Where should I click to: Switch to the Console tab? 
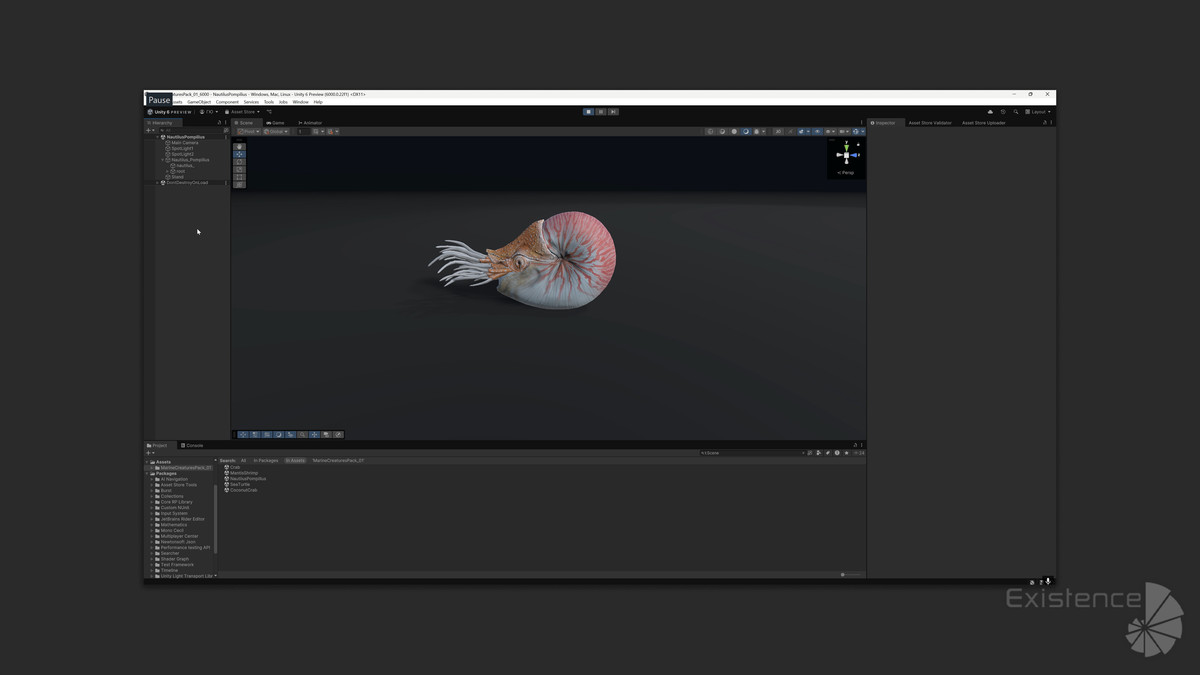192,445
